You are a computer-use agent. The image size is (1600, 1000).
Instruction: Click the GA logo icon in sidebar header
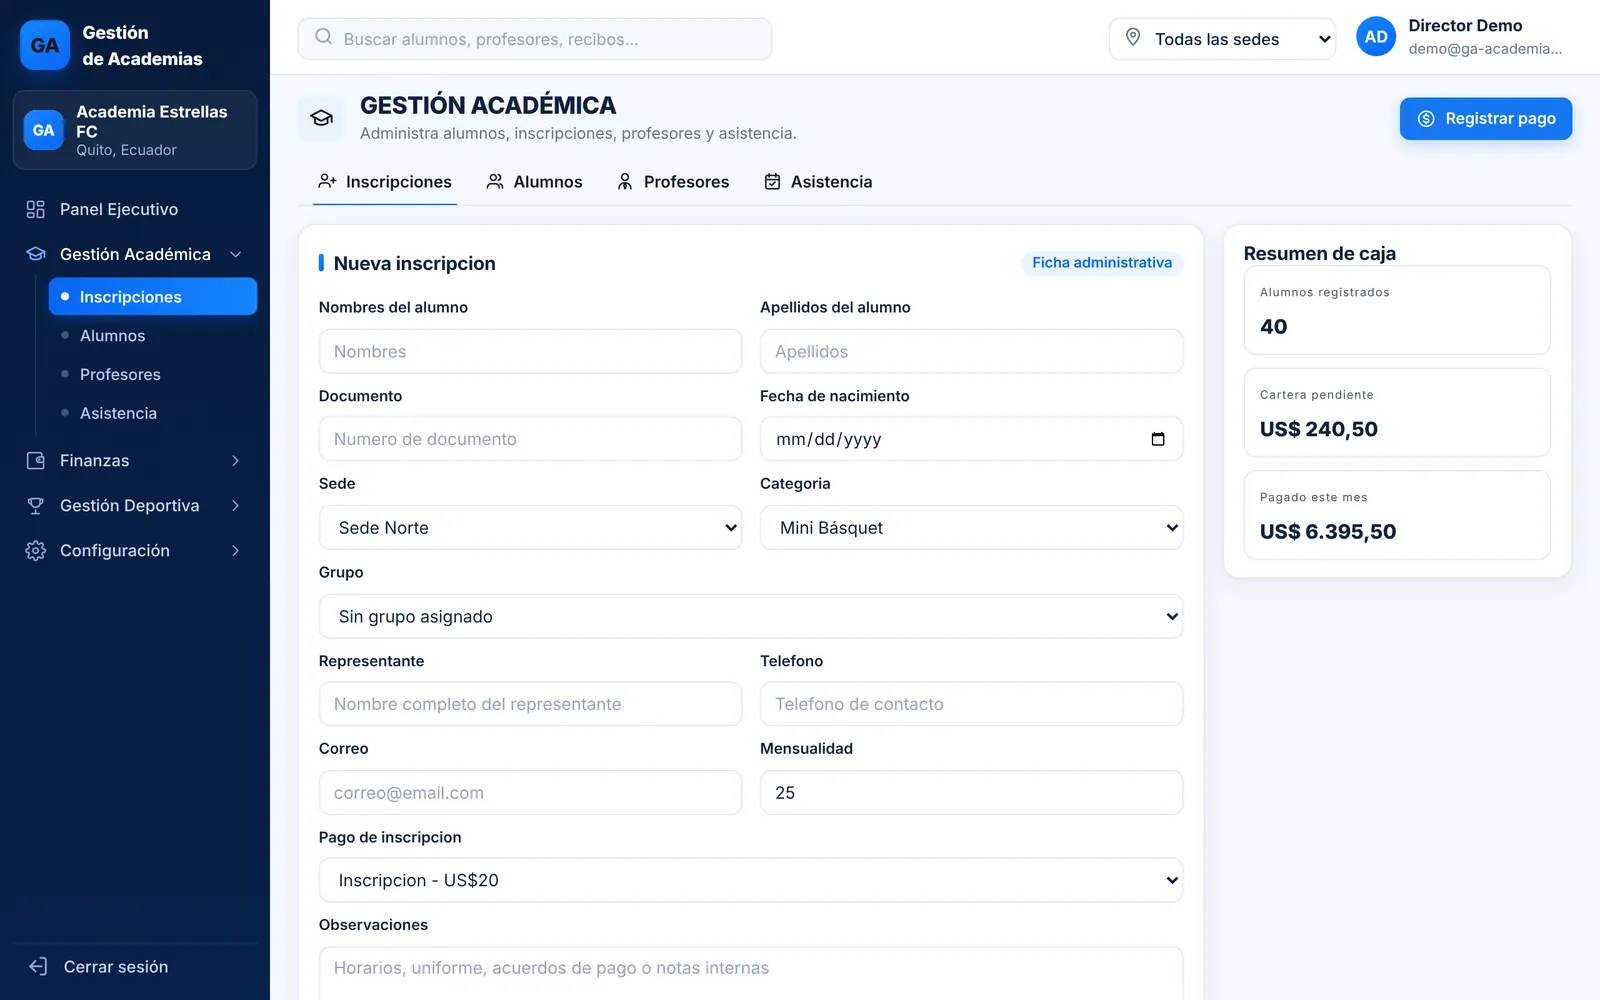[45, 45]
